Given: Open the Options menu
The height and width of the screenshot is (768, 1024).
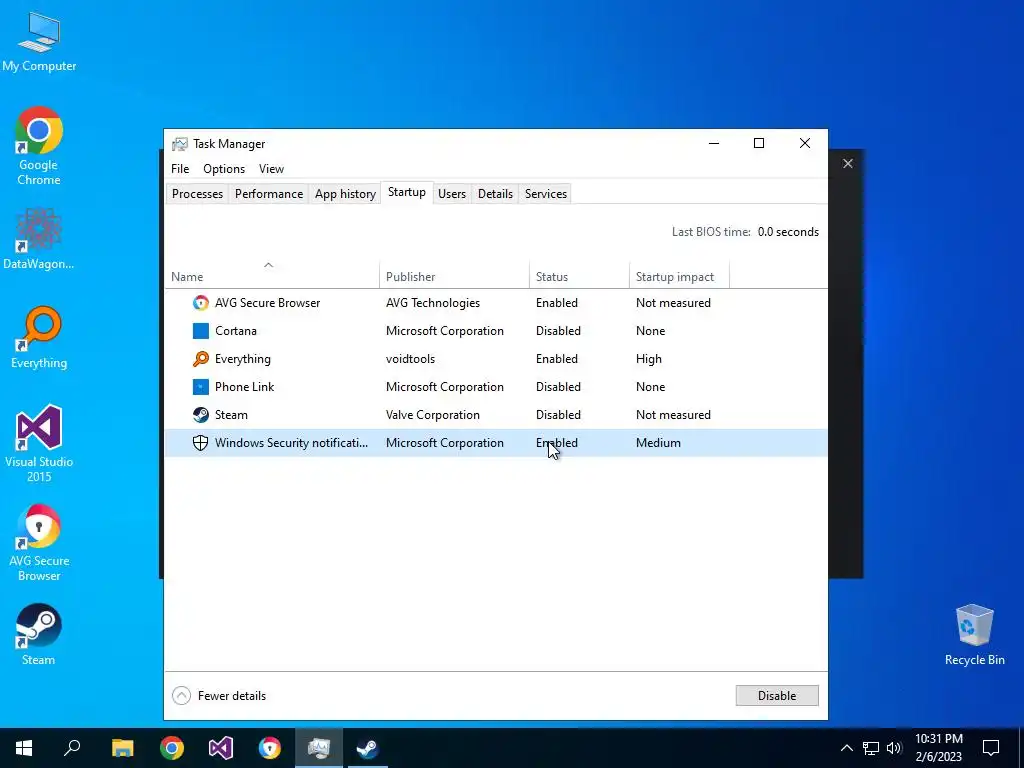Looking at the screenshot, I should 224,169.
